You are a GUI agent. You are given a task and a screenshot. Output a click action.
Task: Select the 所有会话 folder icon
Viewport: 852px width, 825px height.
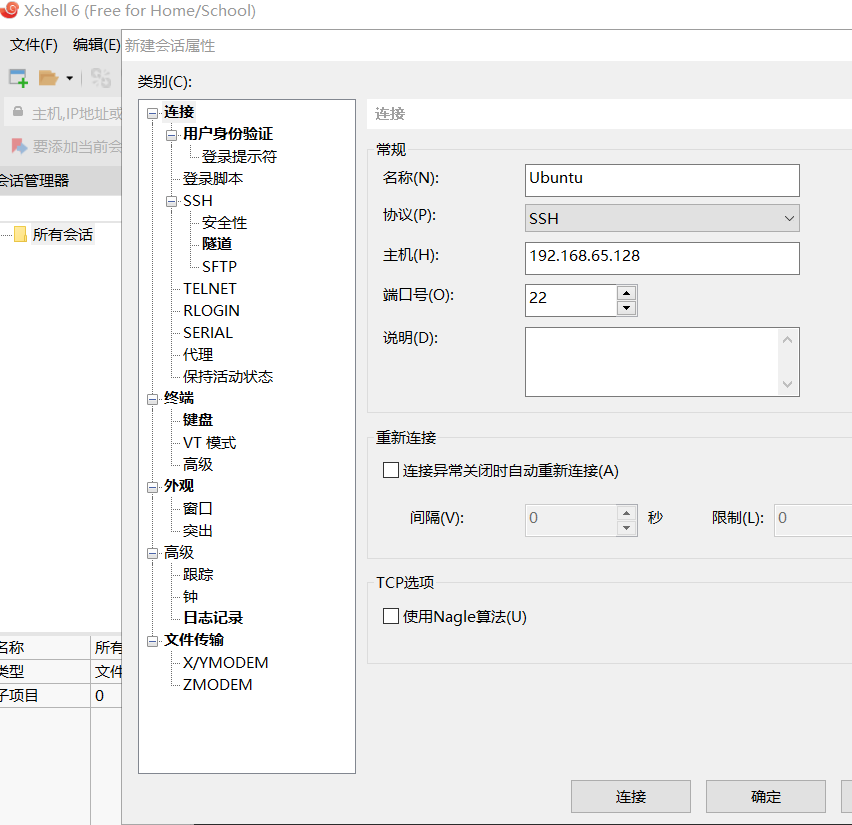20,234
